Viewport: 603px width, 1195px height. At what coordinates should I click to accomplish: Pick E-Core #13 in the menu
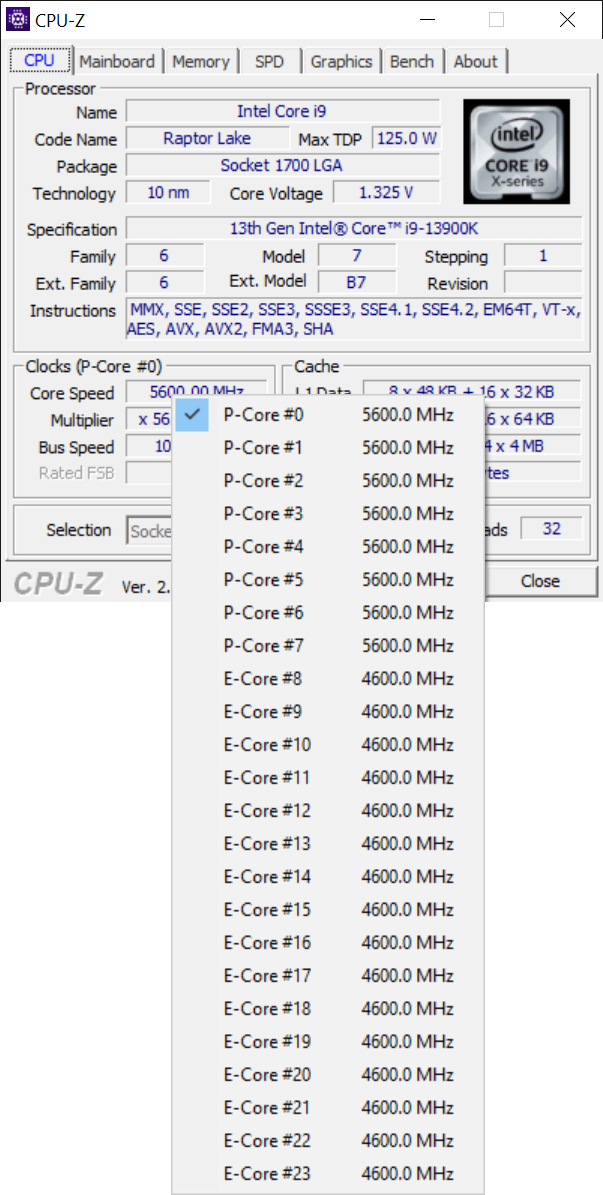328,844
